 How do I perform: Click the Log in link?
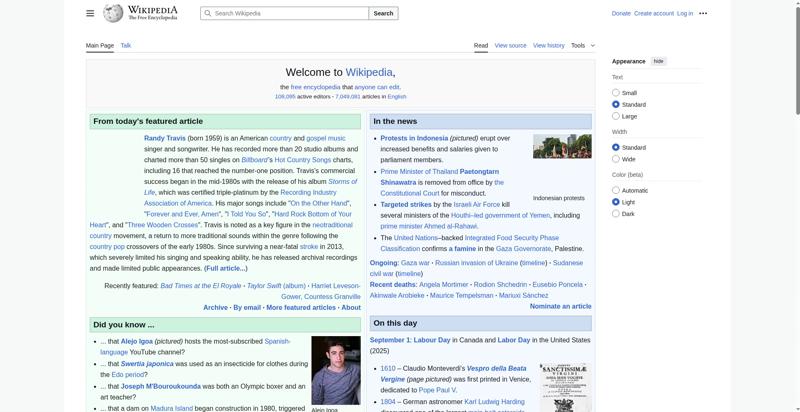pyautogui.click(x=685, y=13)
